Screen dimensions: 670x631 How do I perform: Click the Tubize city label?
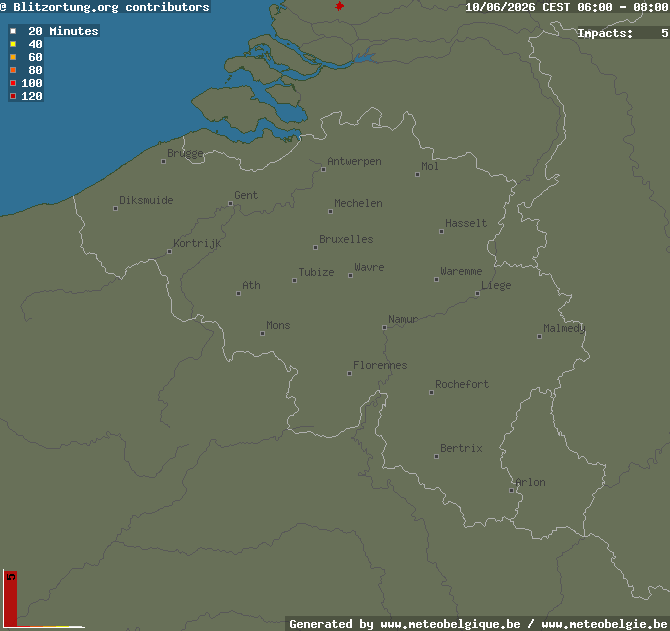point(316,272)
